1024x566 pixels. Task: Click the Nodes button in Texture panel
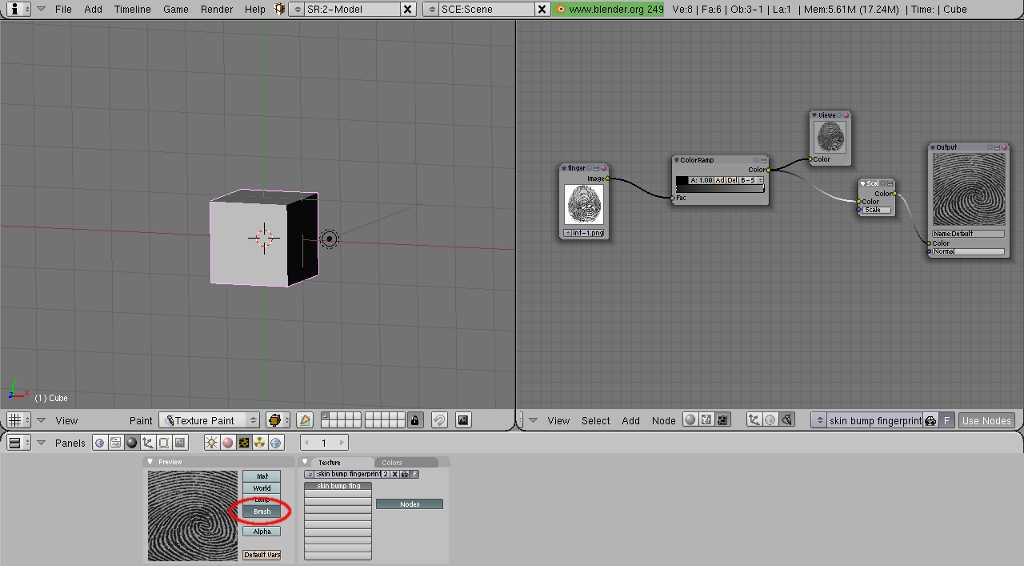click(x=409, y=504)
